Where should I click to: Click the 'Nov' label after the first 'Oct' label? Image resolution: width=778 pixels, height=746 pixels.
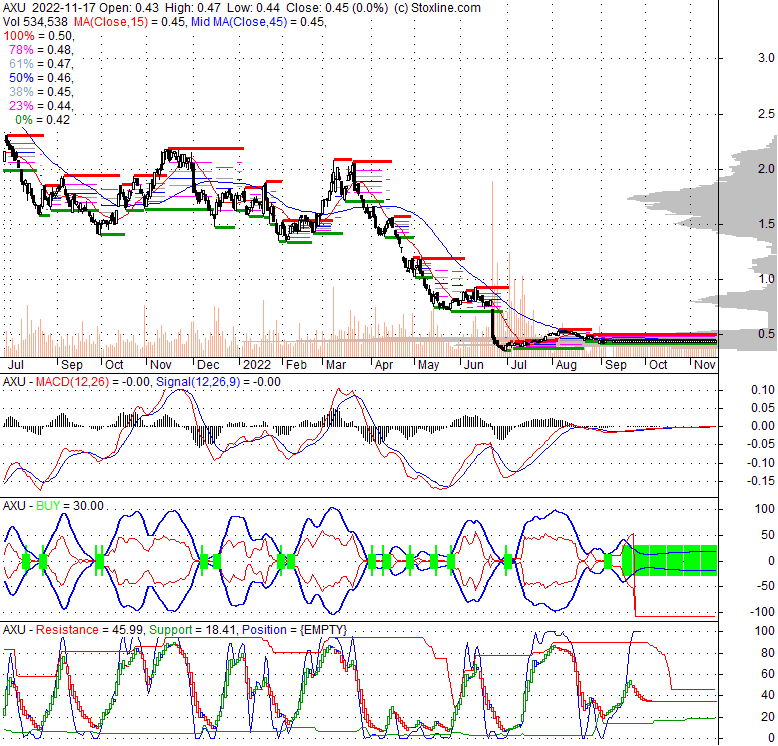coord(161,365)
